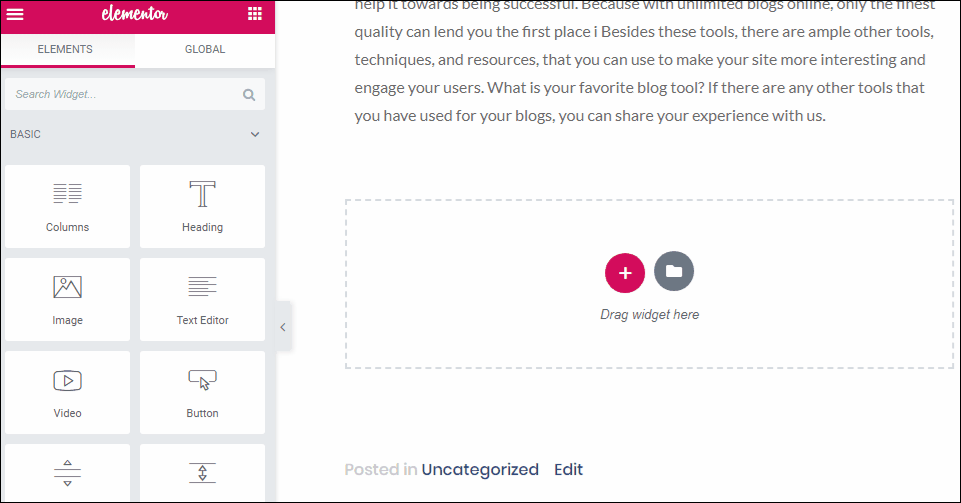Open the Elementor hamburger menu
This screenshot has width=961, height=503.
[15, 13]
